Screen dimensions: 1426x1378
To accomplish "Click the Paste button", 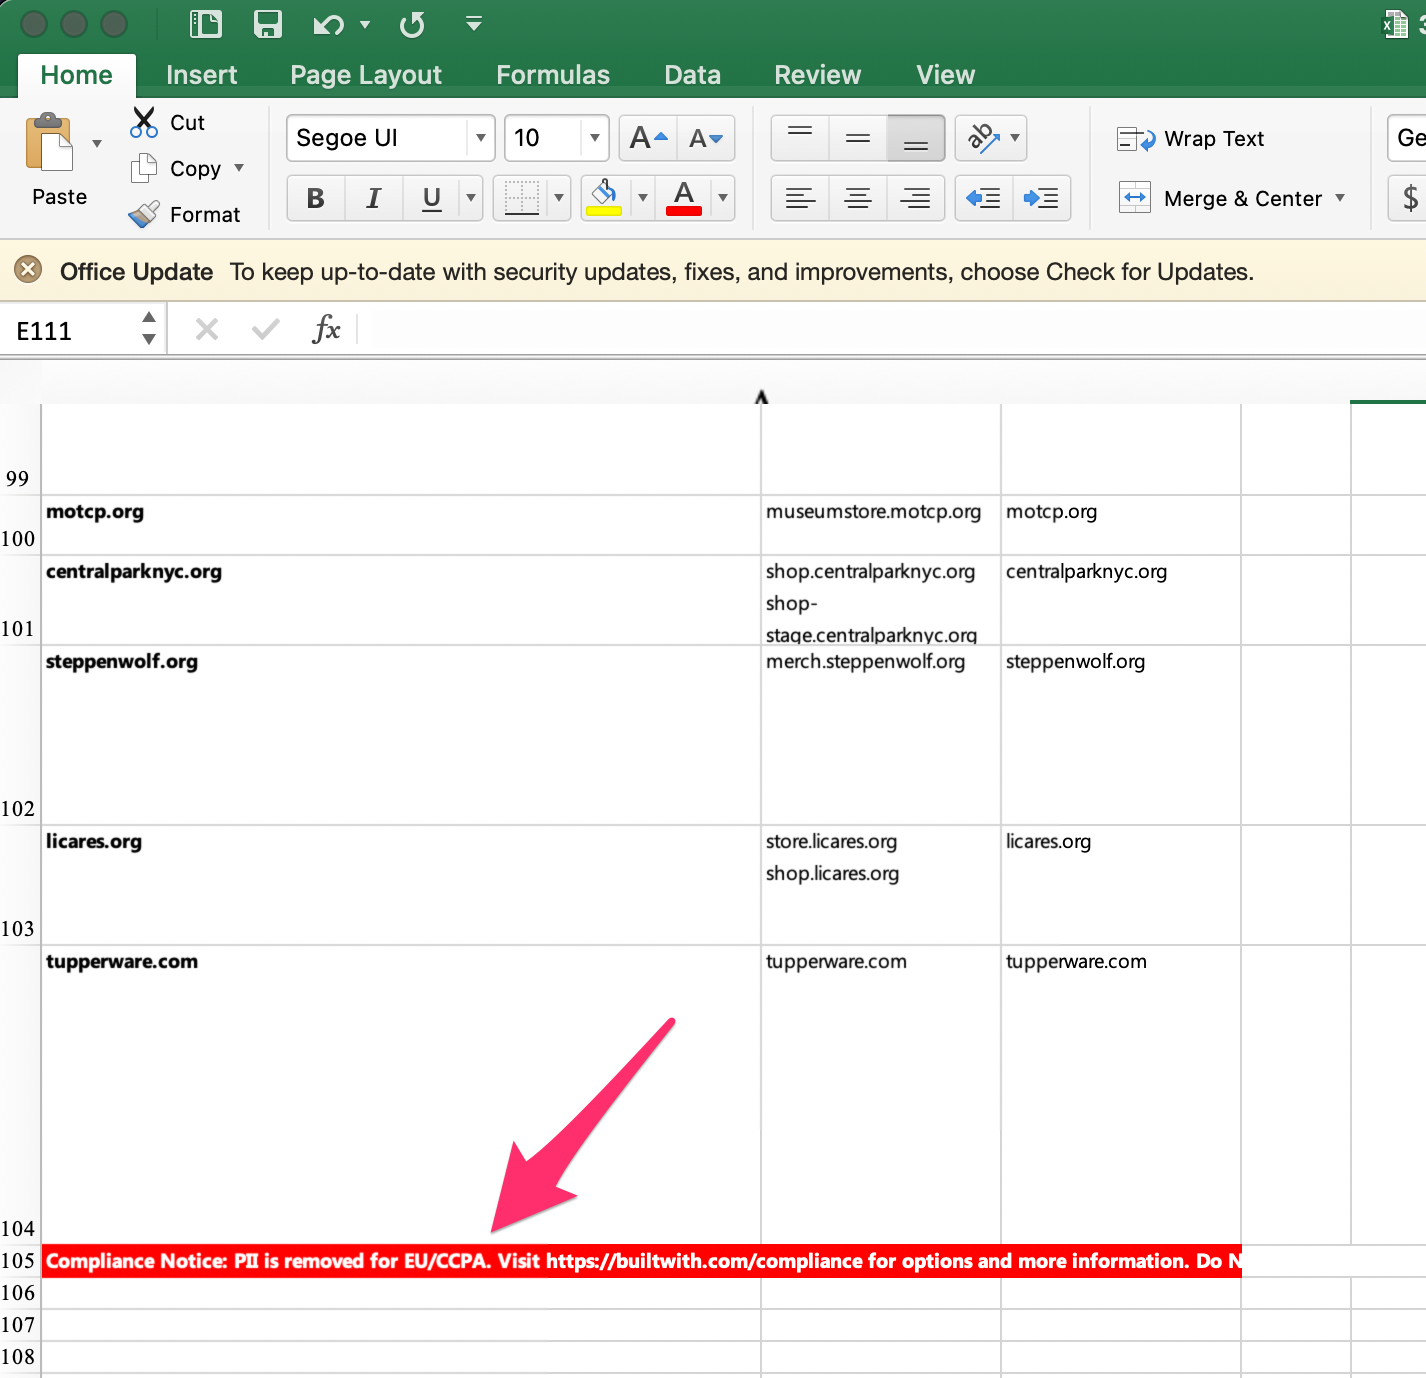I will point(52,160).
